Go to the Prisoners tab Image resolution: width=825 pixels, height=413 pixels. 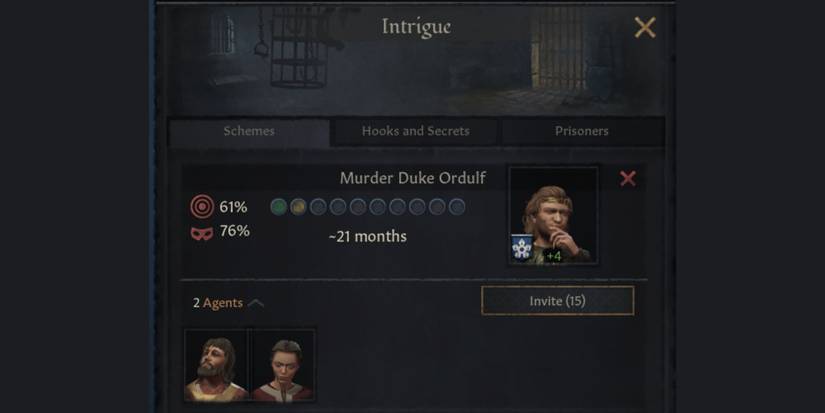click(x=581, y=131)
